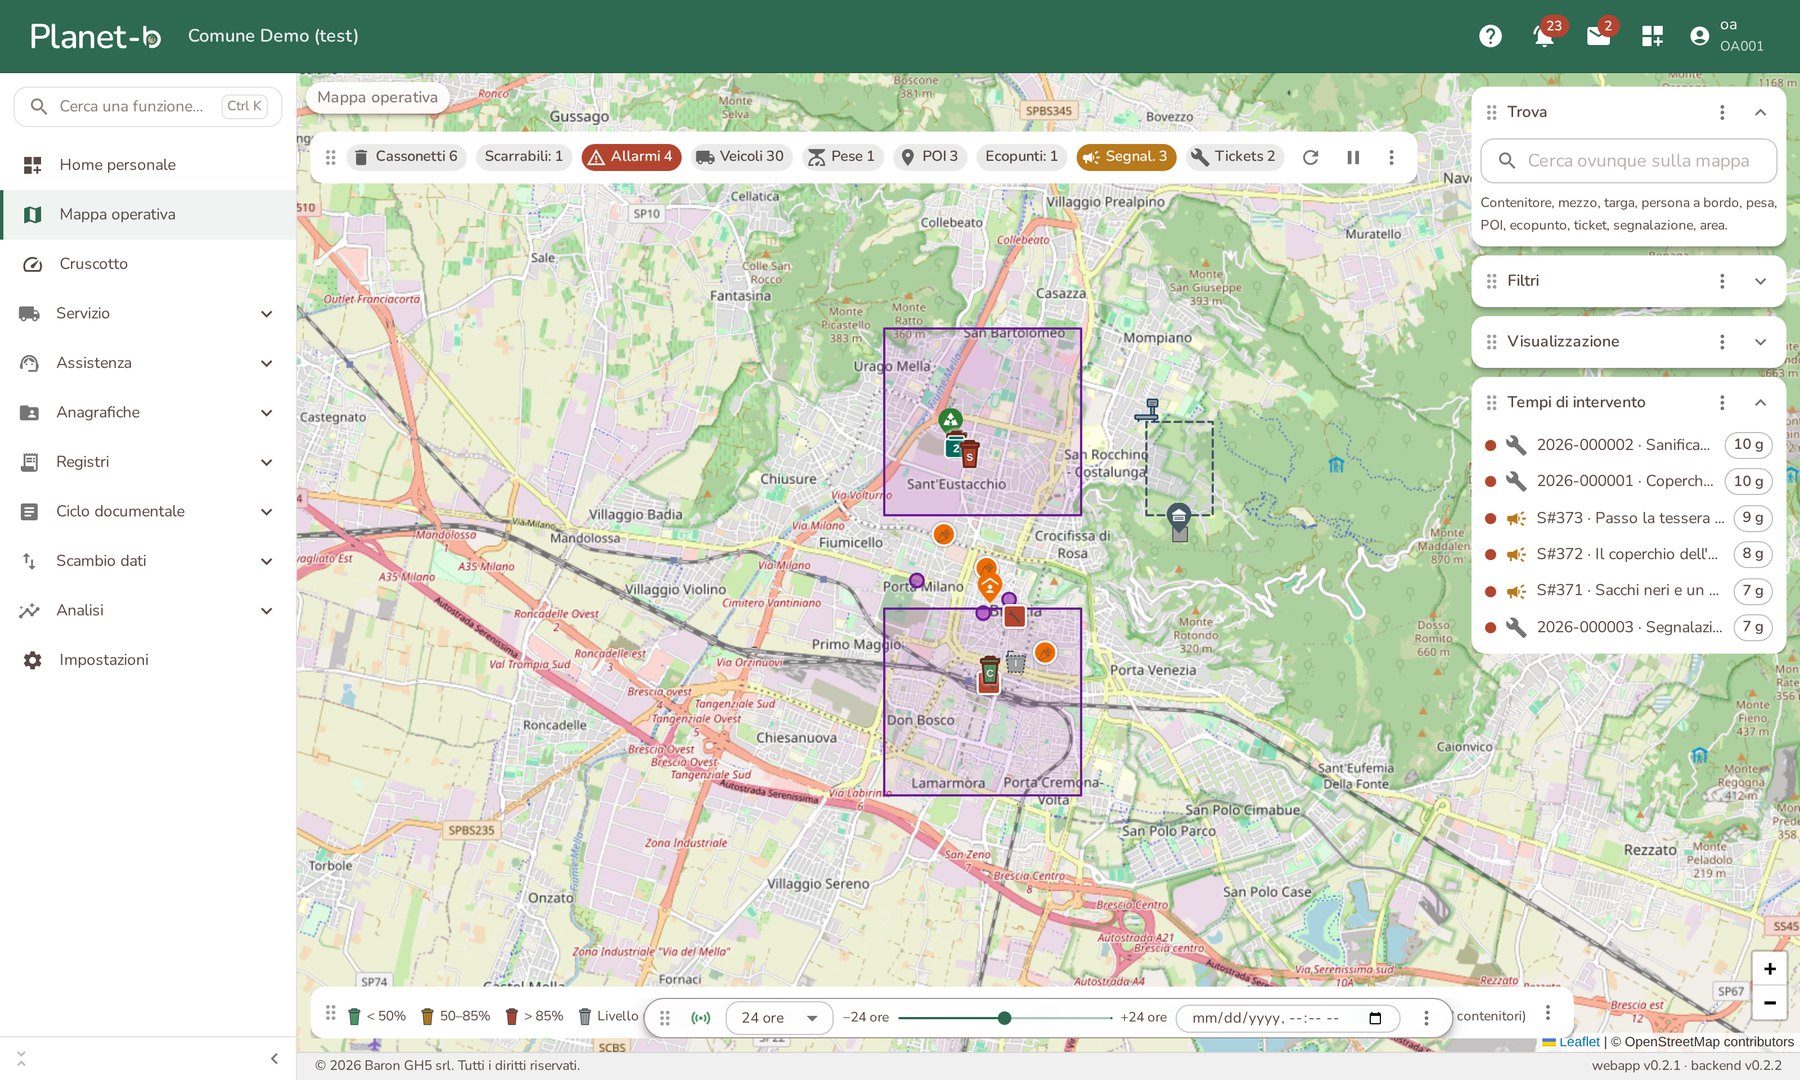1800x1080 pixels.
Task: Open Cruscotto from the sidebar
Action: 148,264
